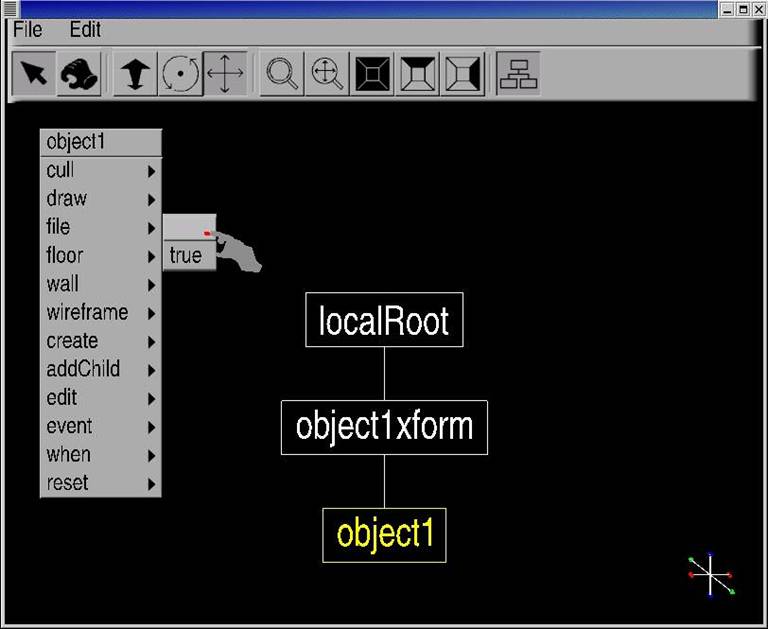Image resolution: width=768 pixels, height=629 pixels.
Task: Expand the when submenu arrow
Action: tap(152, 456)
